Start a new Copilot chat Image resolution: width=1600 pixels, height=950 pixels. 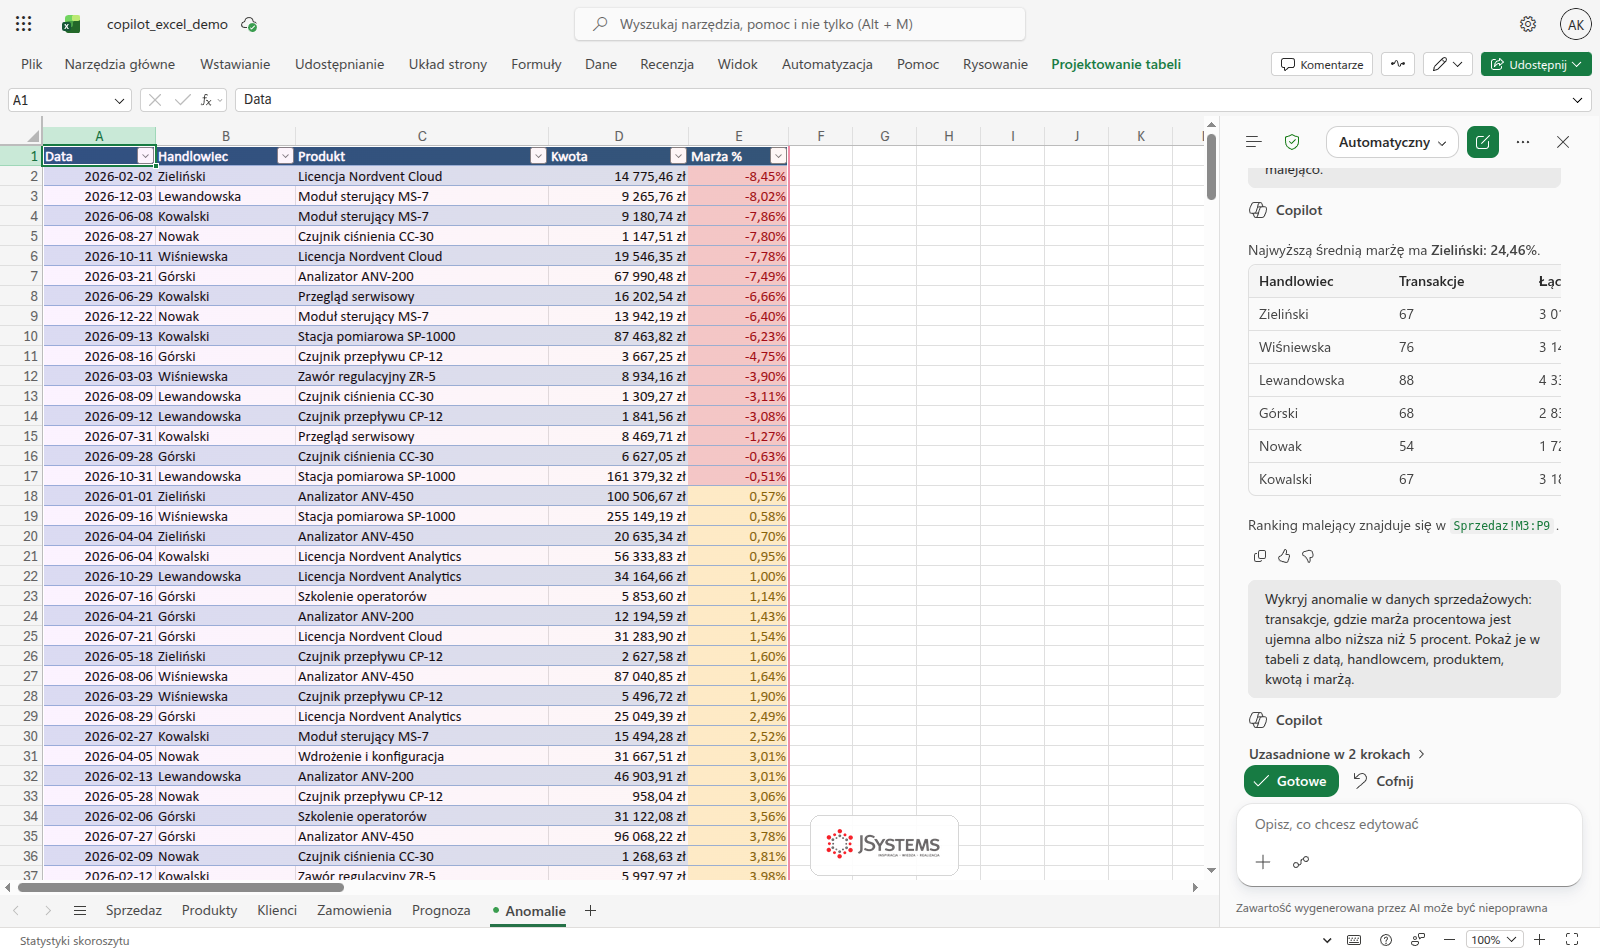pyautogui.click(x=1483, y=142)
